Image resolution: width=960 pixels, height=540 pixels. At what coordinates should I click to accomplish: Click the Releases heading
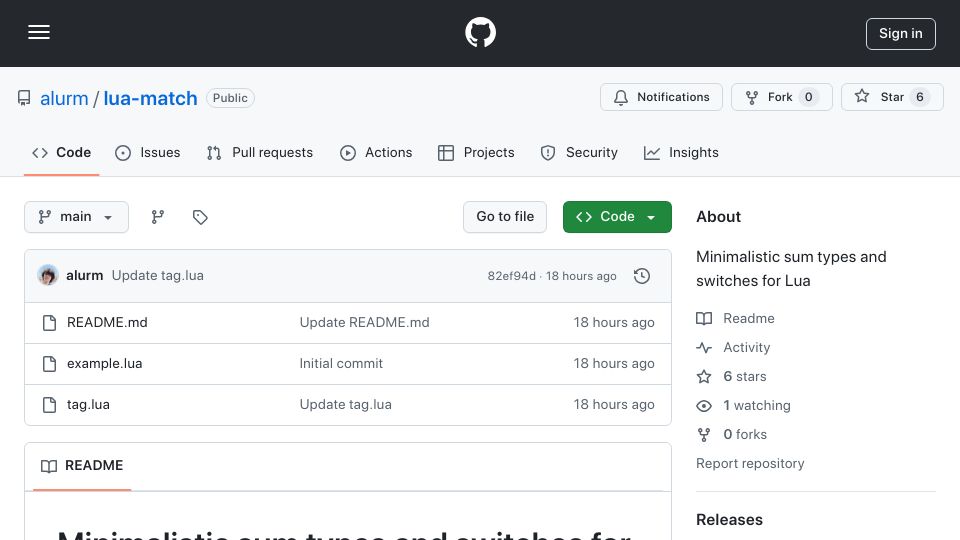729,520
